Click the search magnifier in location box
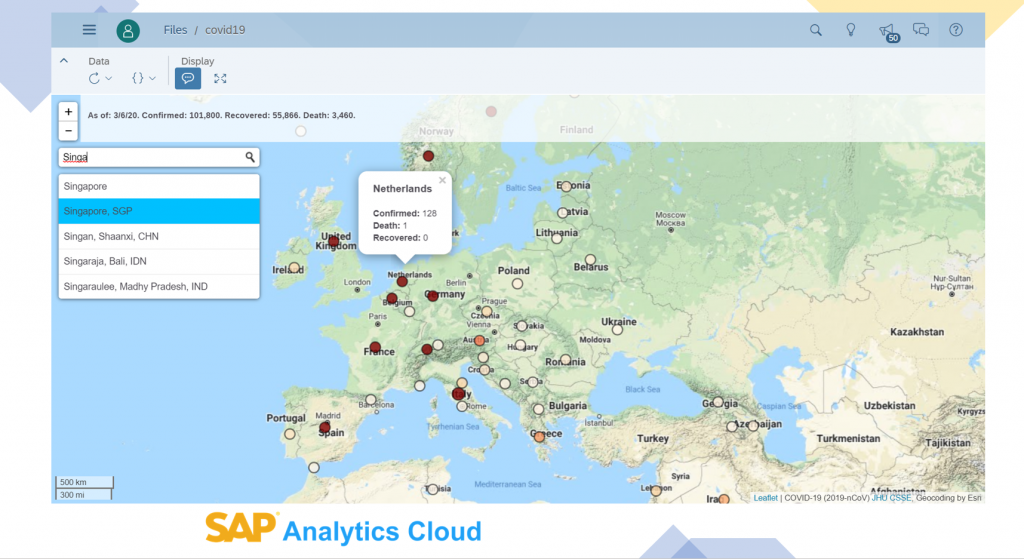Image resolution: width=1024 pixels, height=559 pixels. 250,157
